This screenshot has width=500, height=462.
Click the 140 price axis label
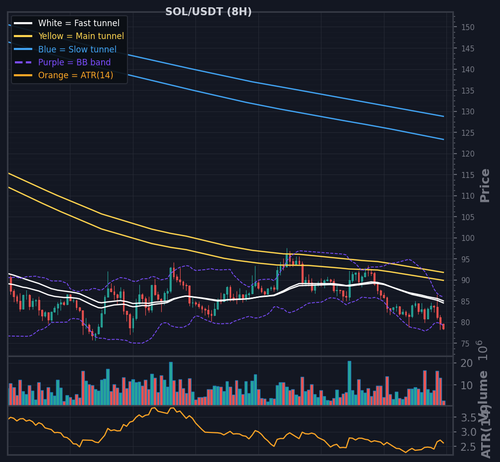(x=468, y=70)
